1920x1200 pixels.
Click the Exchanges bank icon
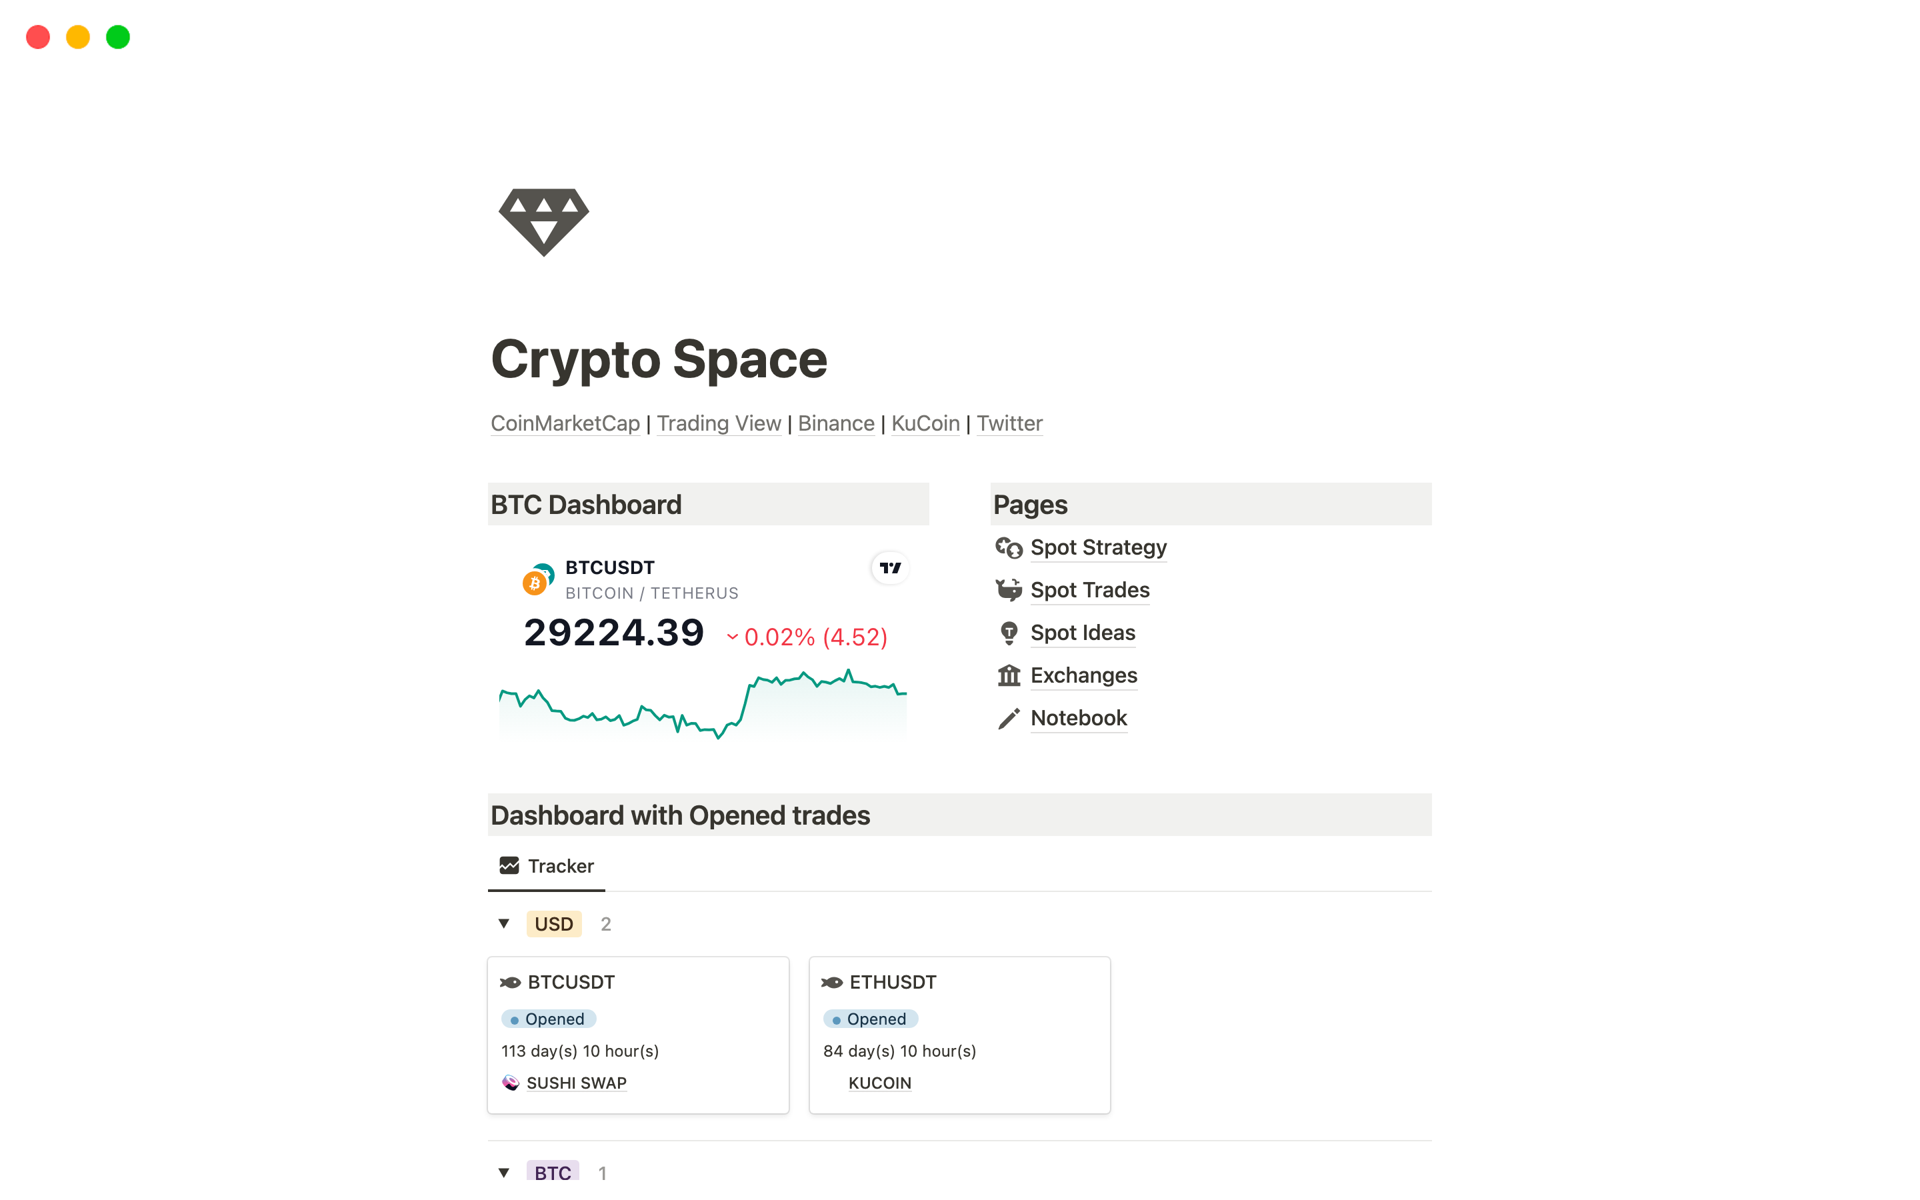click(1009, 675)
